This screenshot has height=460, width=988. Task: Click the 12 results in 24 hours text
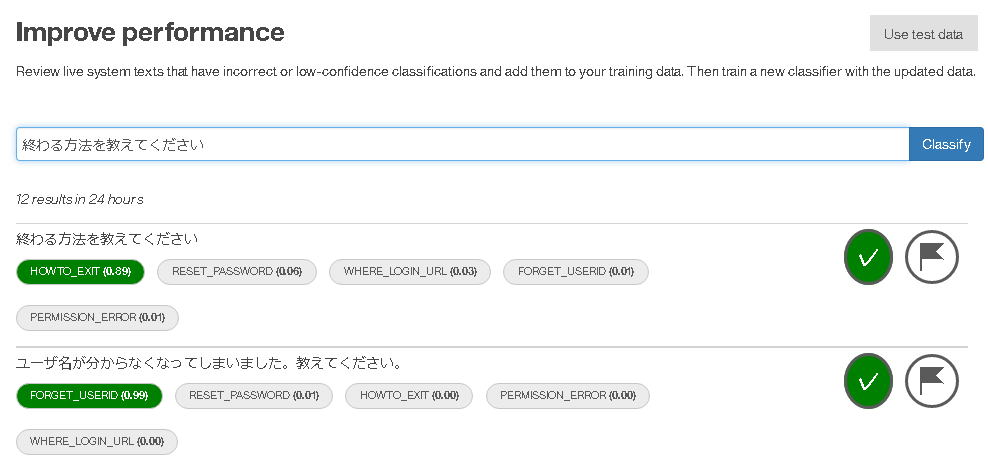pos(79,200)
